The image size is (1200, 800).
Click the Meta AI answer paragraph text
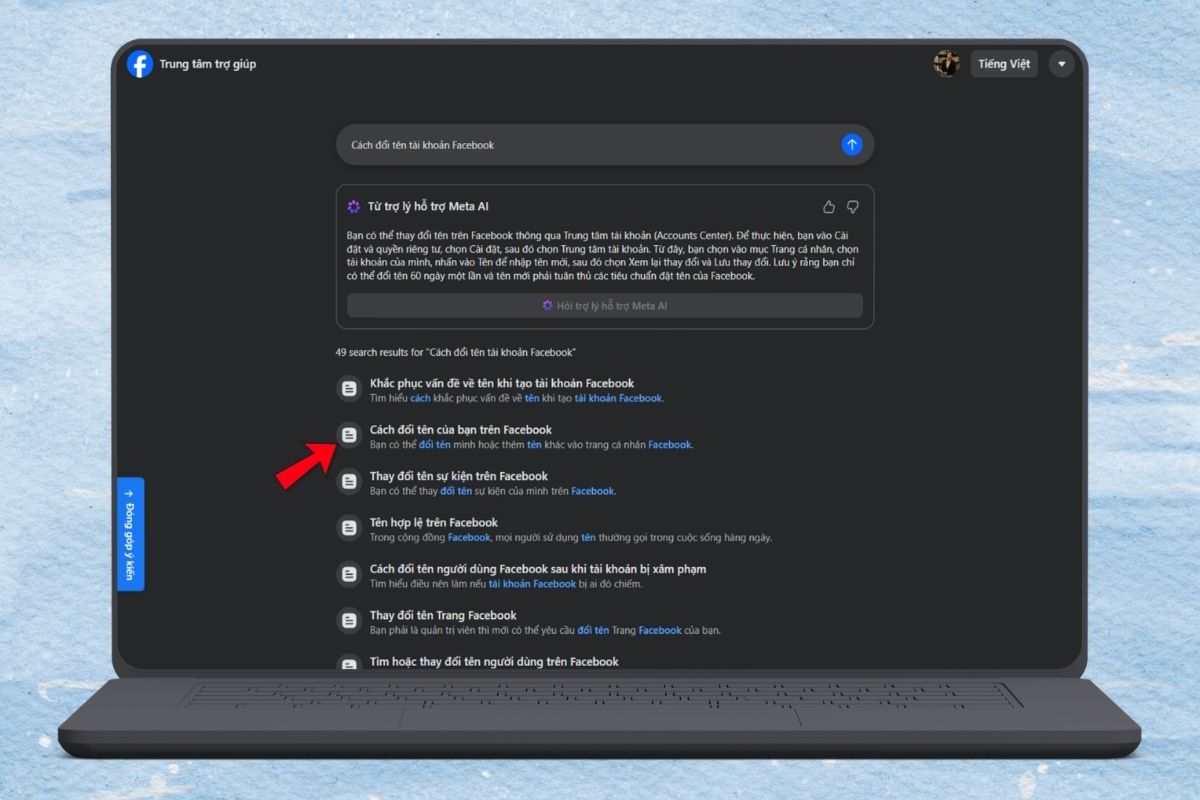pyautogui.click(x=604, y=255)
